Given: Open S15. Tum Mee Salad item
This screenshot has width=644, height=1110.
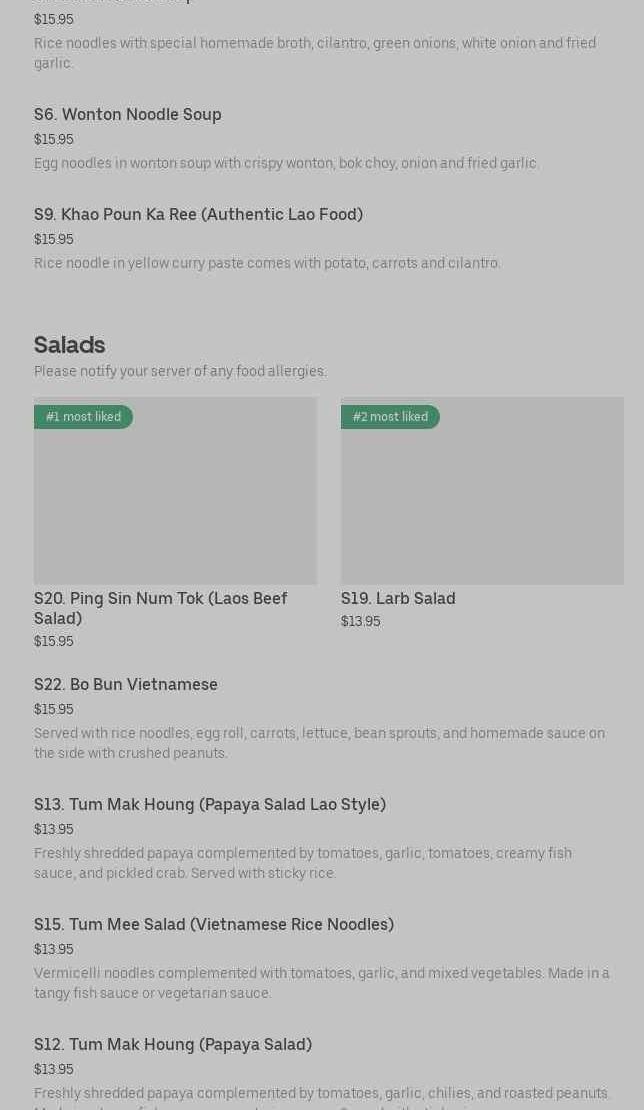Looking at the screenshot, I should click(x=214, y=925).
